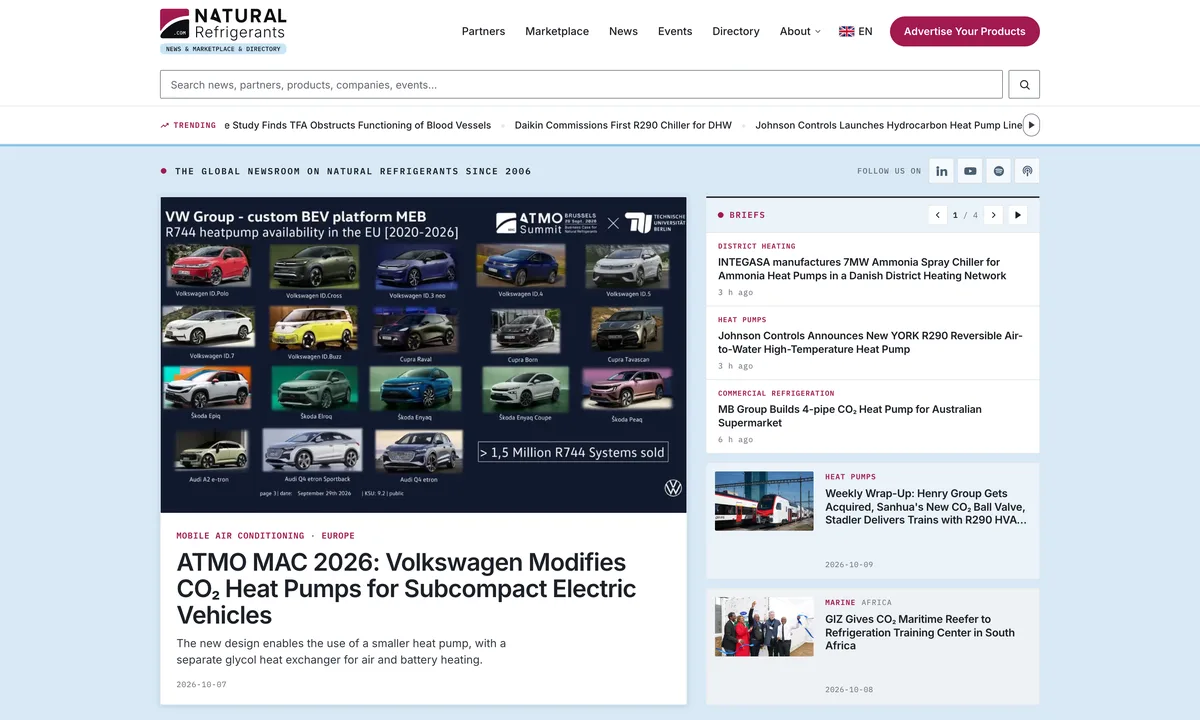Open the podcast icon in Follow Us
The width and height of the screenshot is (1200, 720).
(1027, 171)
